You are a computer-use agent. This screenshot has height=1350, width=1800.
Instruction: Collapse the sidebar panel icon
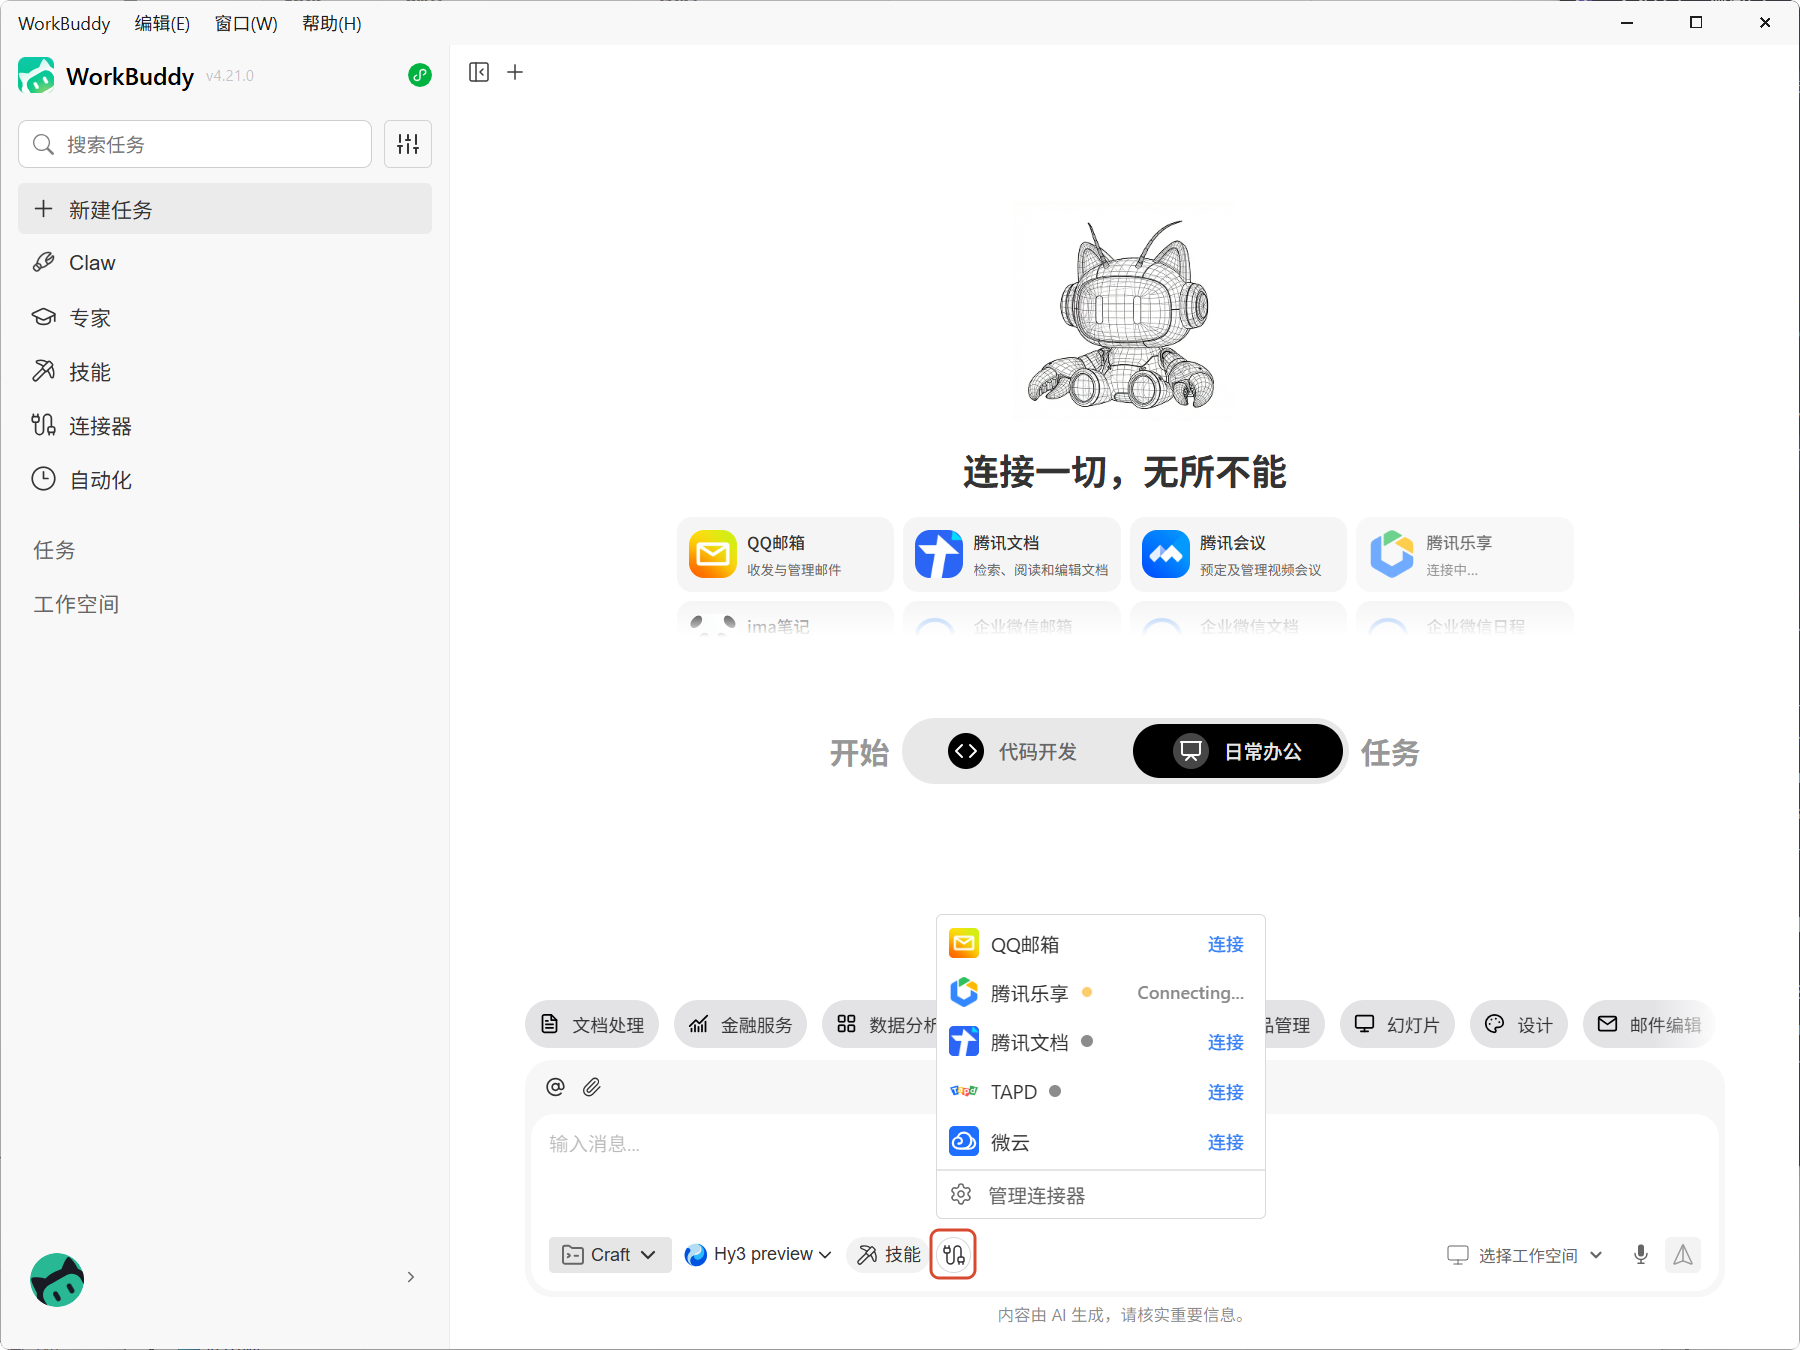point(479,72)
